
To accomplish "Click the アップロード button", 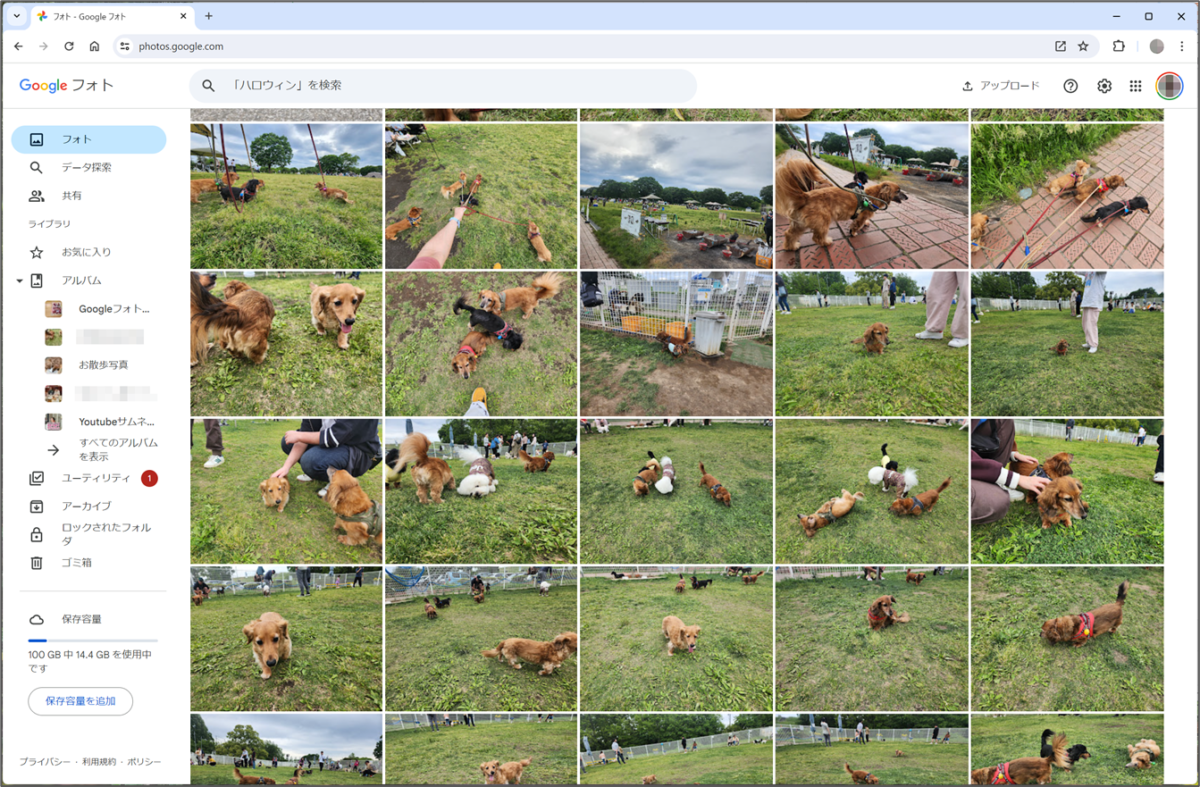I will (x=1000, y=86).
